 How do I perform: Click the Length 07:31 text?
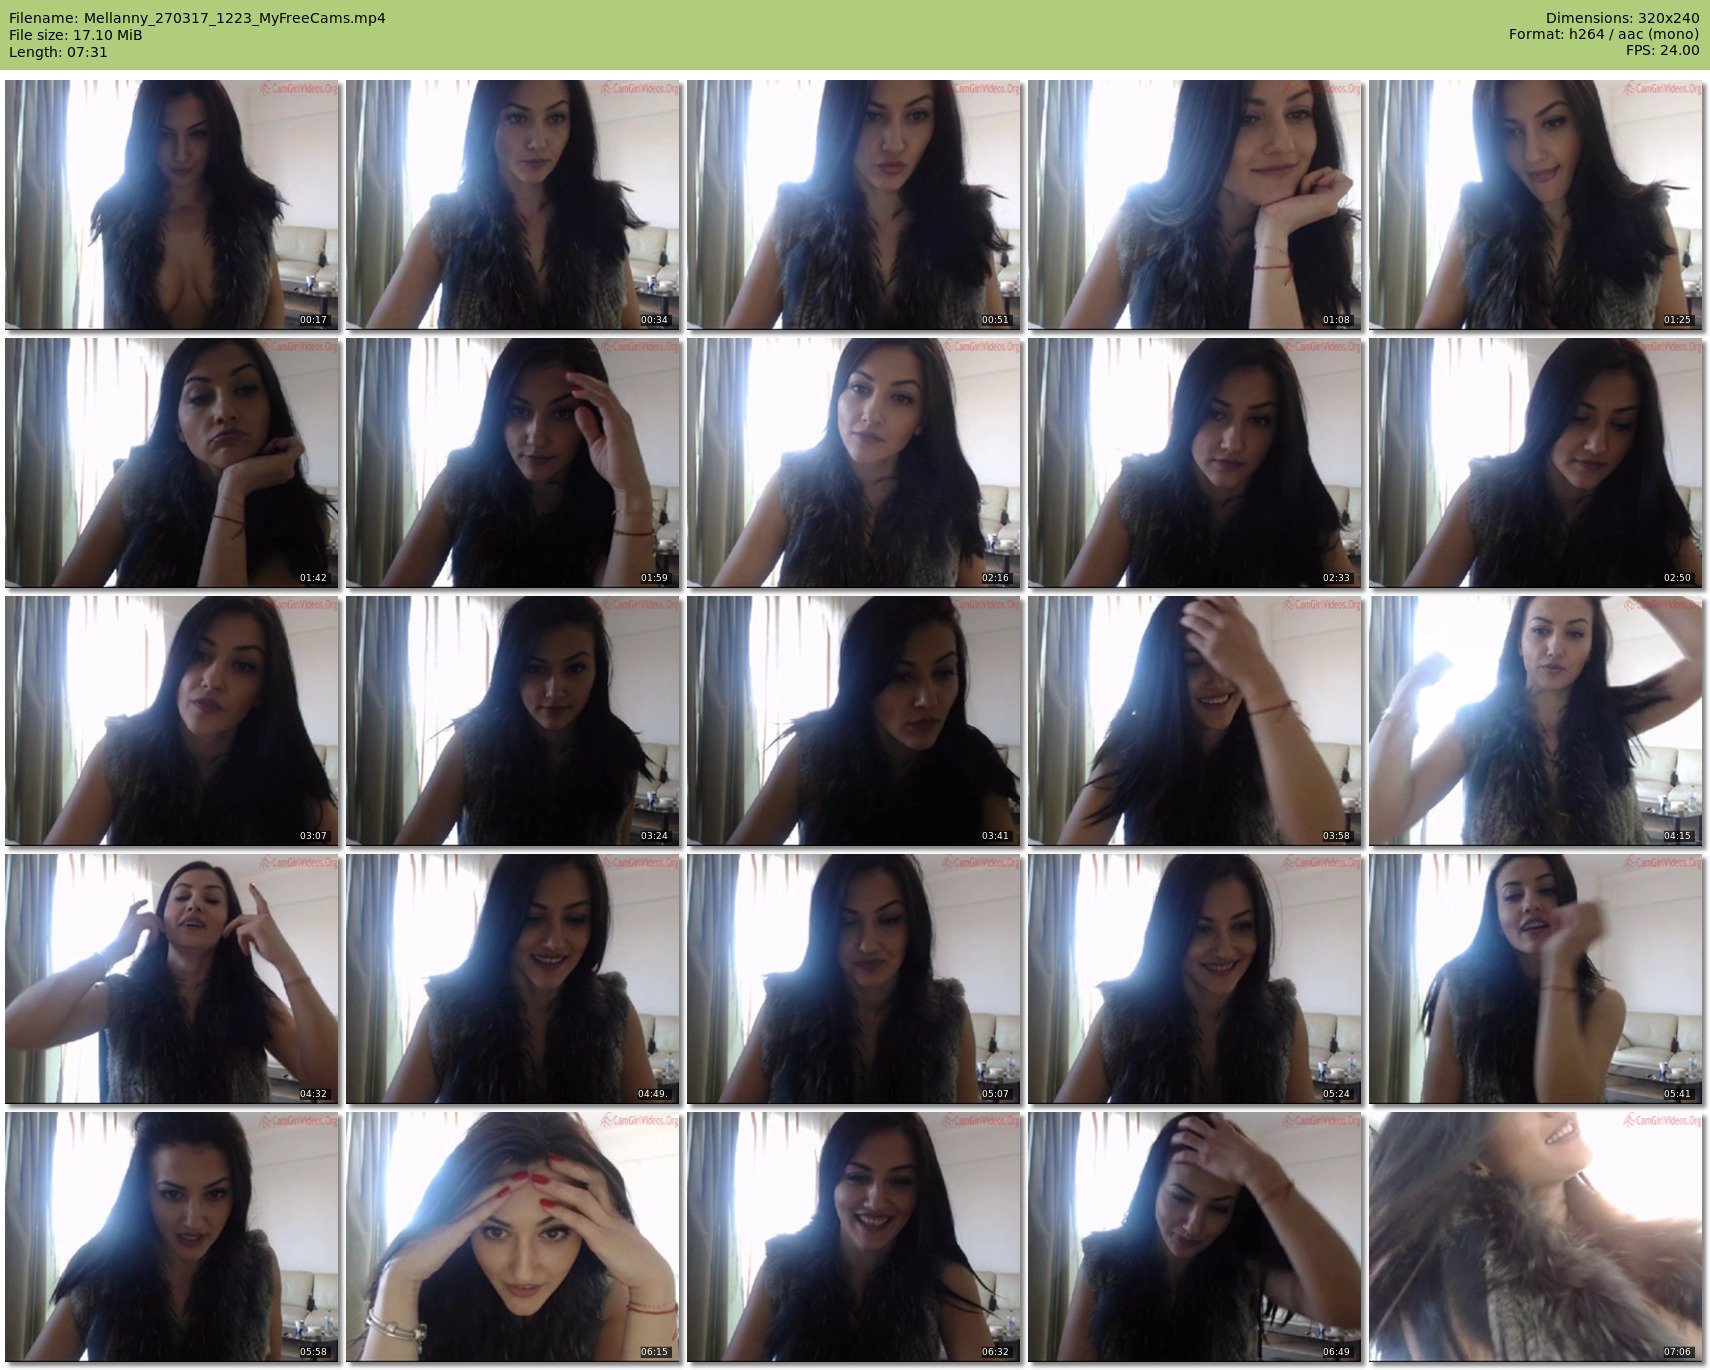pyautogui.click(x=58, y=52)
